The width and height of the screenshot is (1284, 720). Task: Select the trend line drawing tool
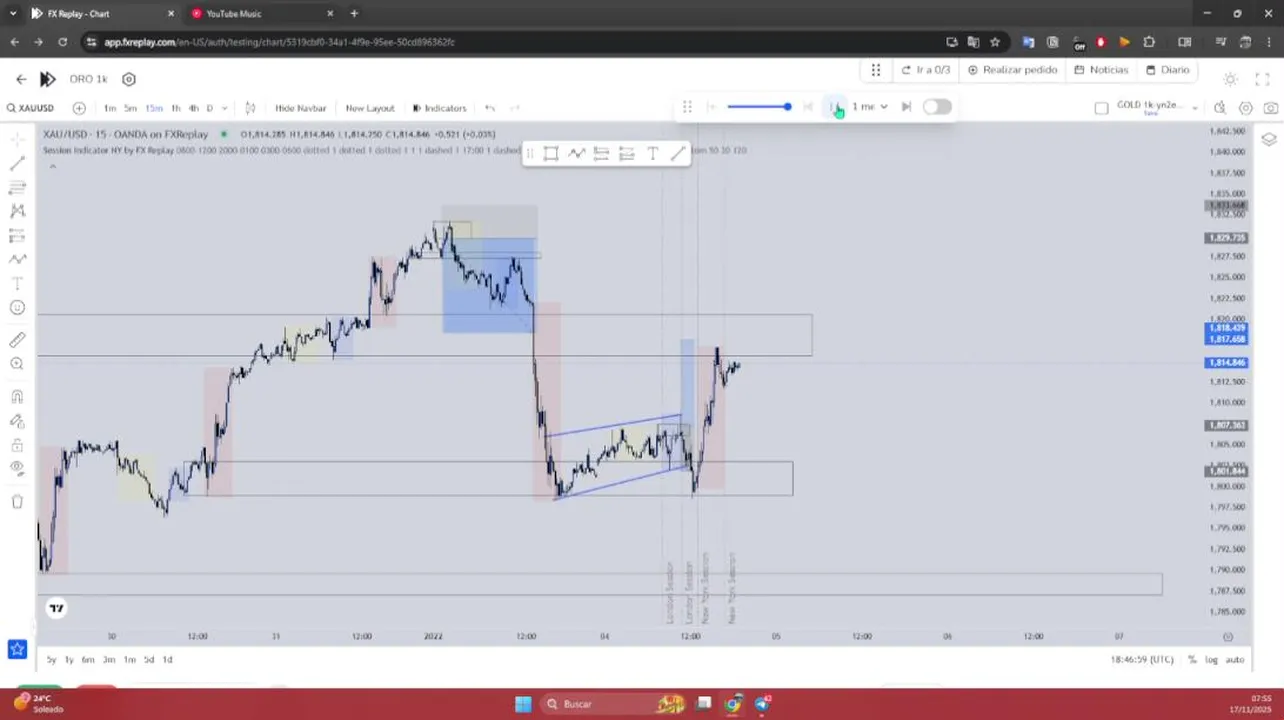17,163
